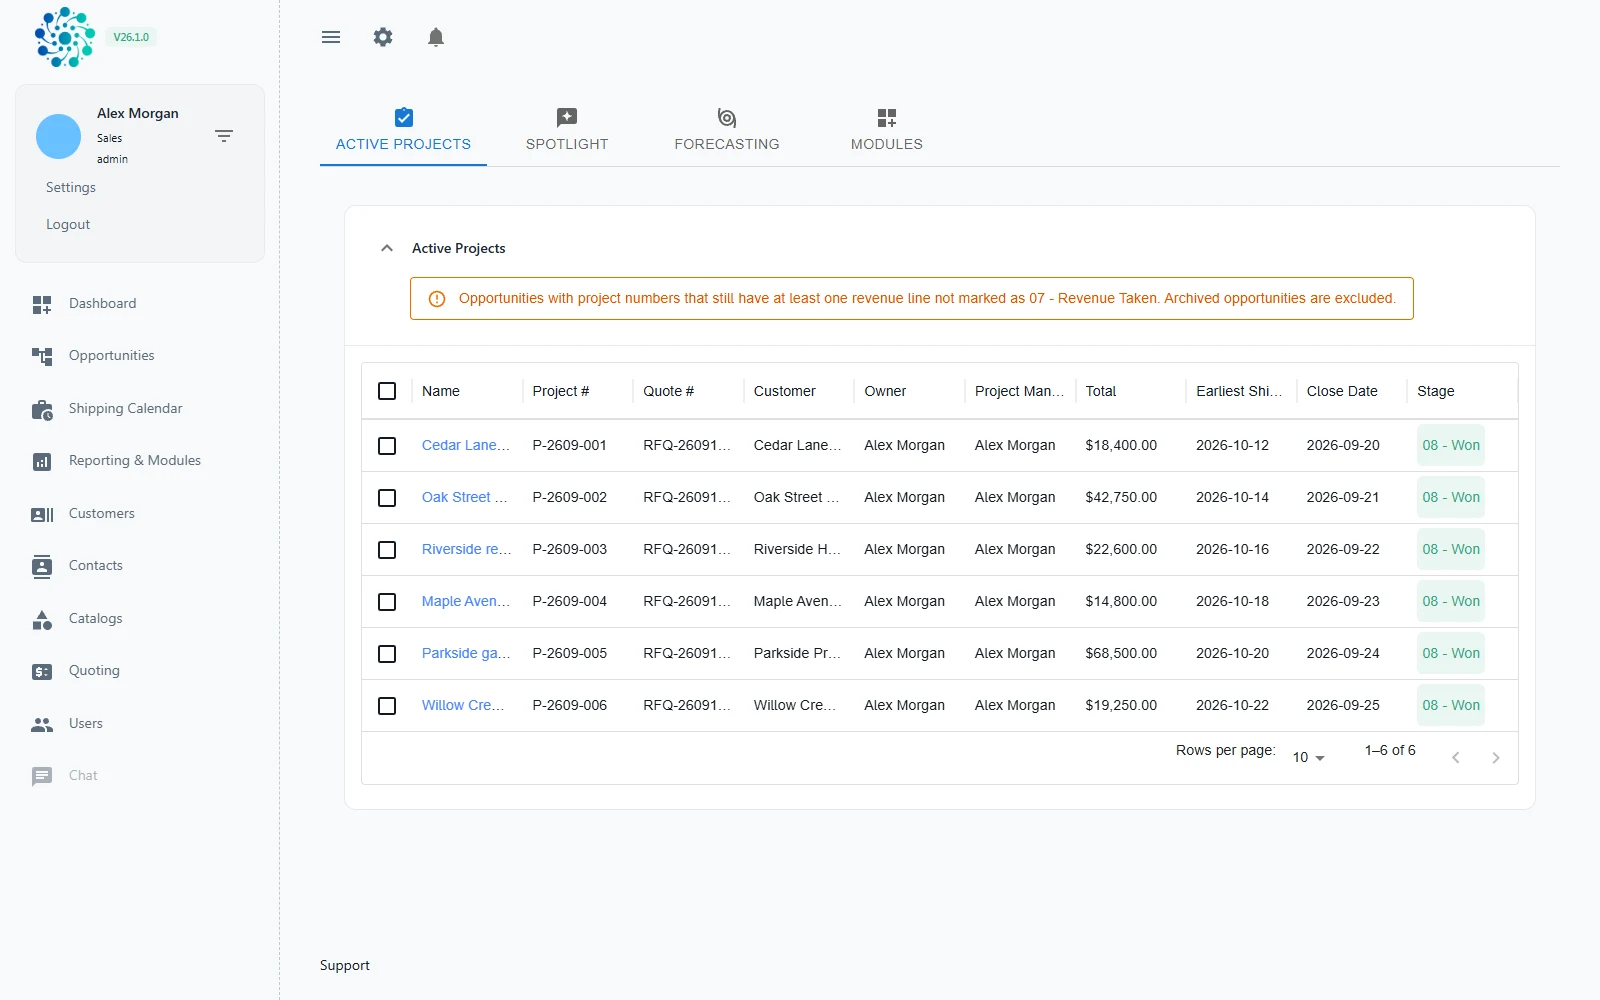Open the notifications bell icon
The image size is (1600, 1000).
click(x=435, y=37)
